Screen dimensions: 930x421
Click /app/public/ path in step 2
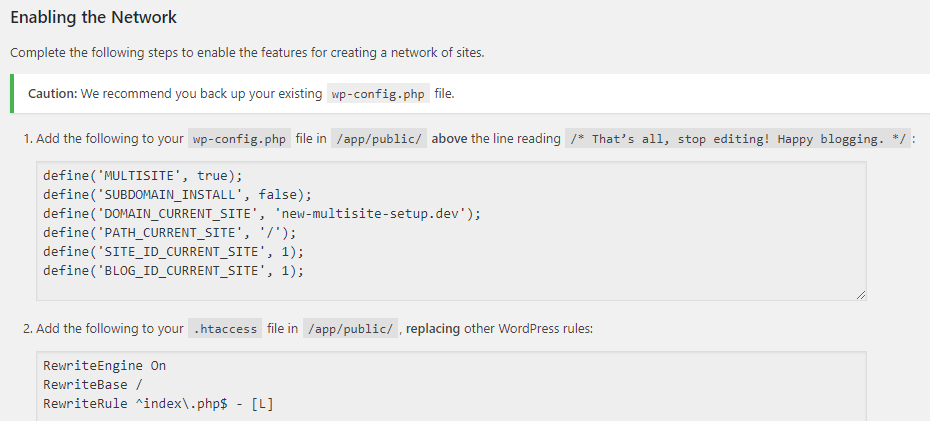click(x=351, y=328)
